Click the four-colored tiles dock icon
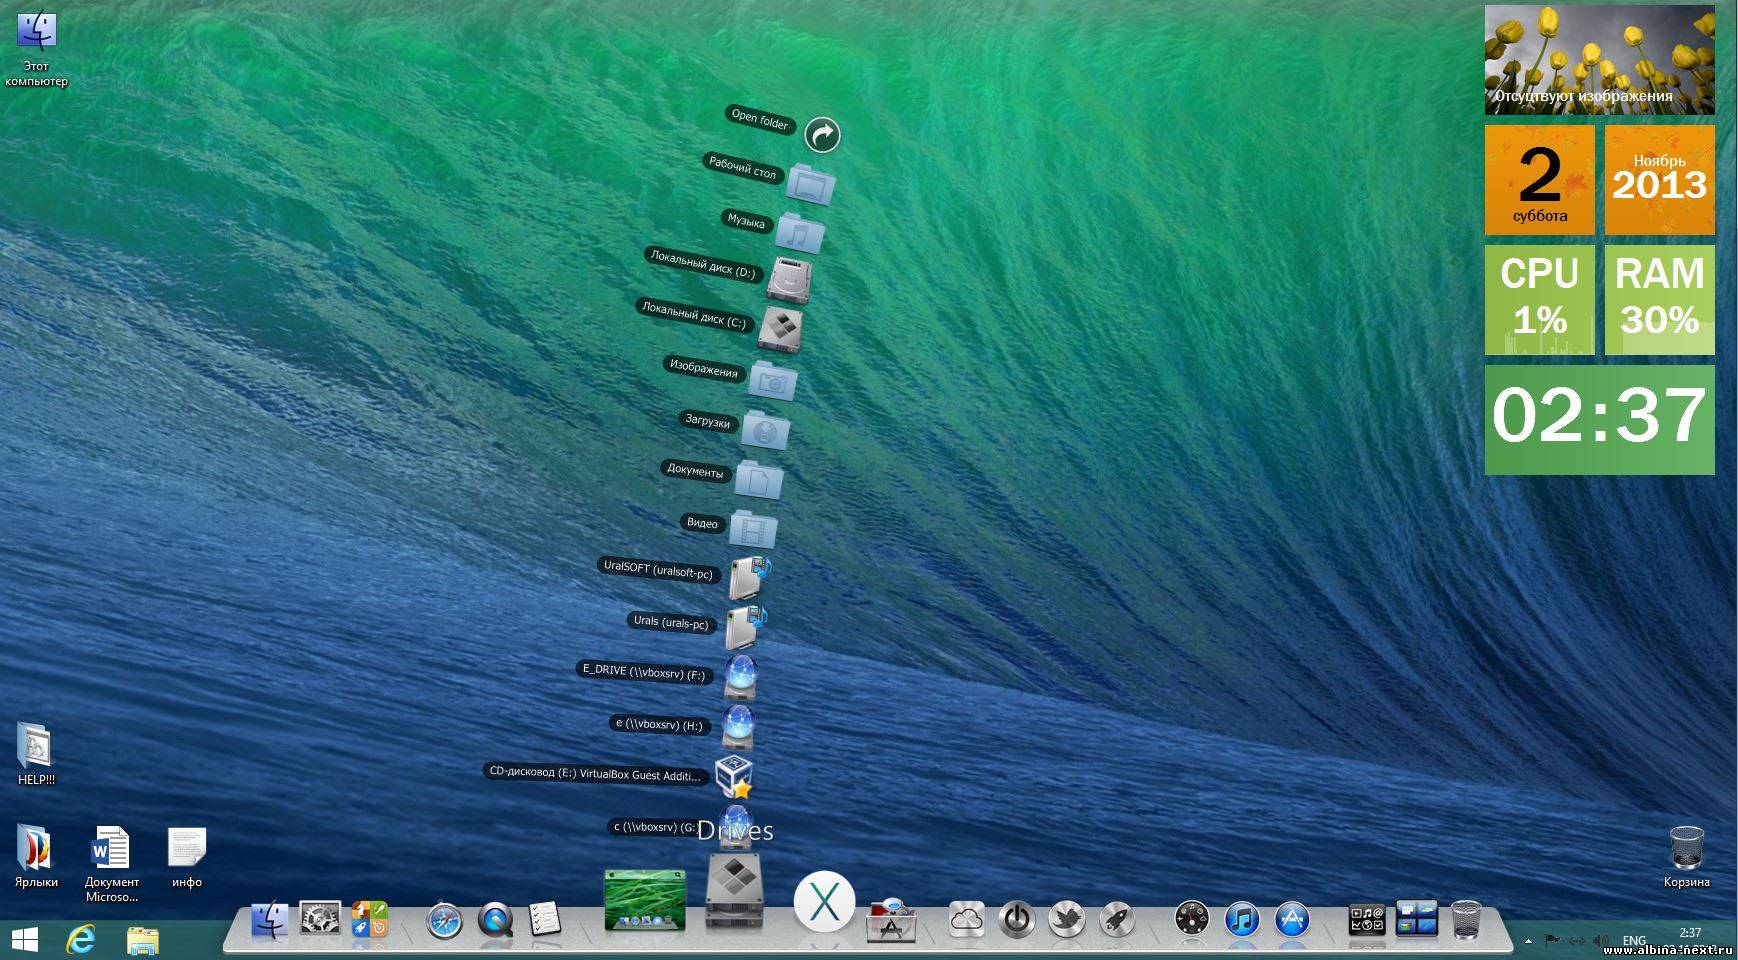 pos(369,919)
